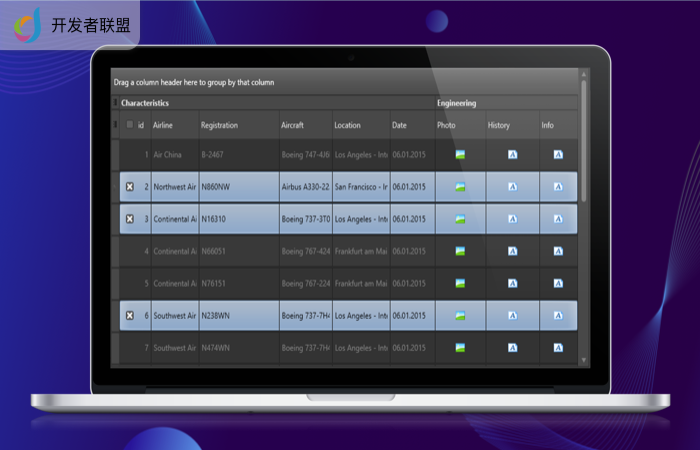Collapse the Characteristics column band handle
Viewport: 700px width, 450px height.
click(x=115, y=103)
